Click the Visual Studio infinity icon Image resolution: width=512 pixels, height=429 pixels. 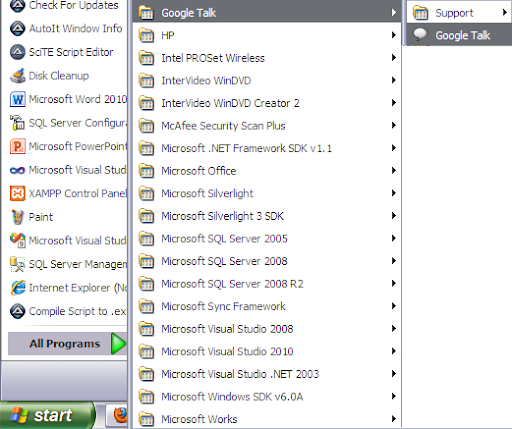point(17,170)
